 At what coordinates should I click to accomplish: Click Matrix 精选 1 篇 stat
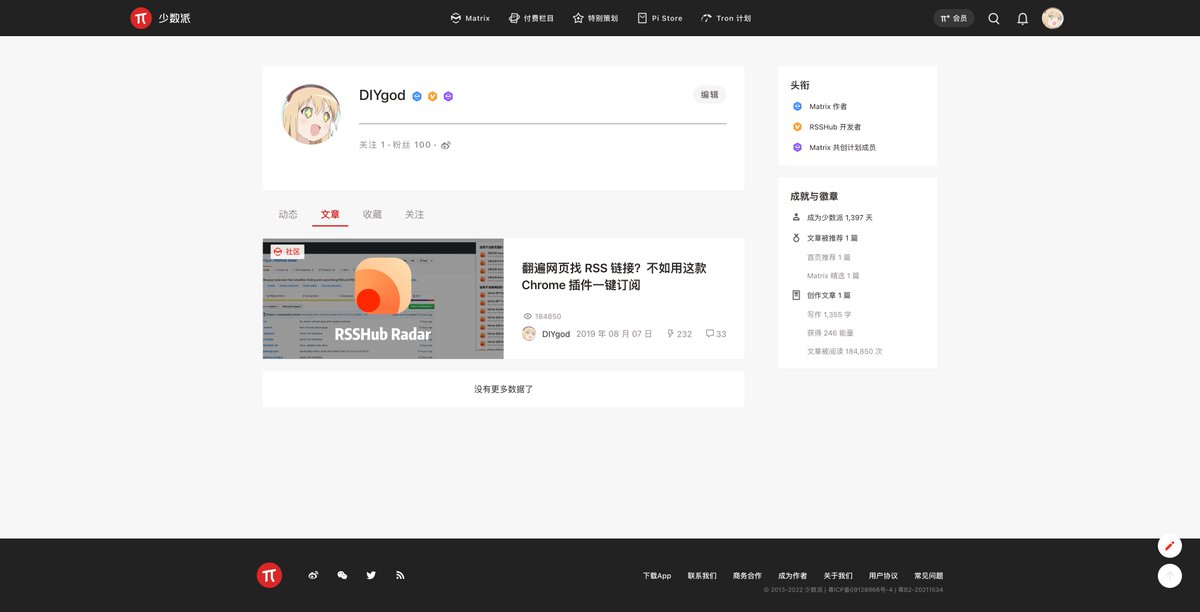[x=833, y=275]
